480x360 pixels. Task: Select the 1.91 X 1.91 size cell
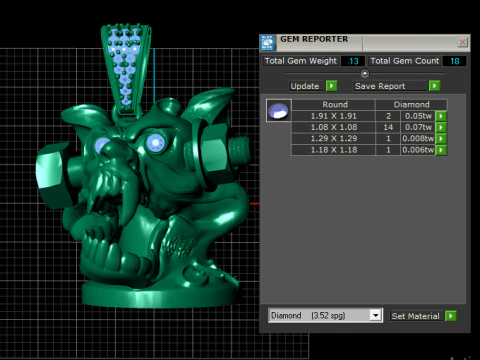(333, 116)
